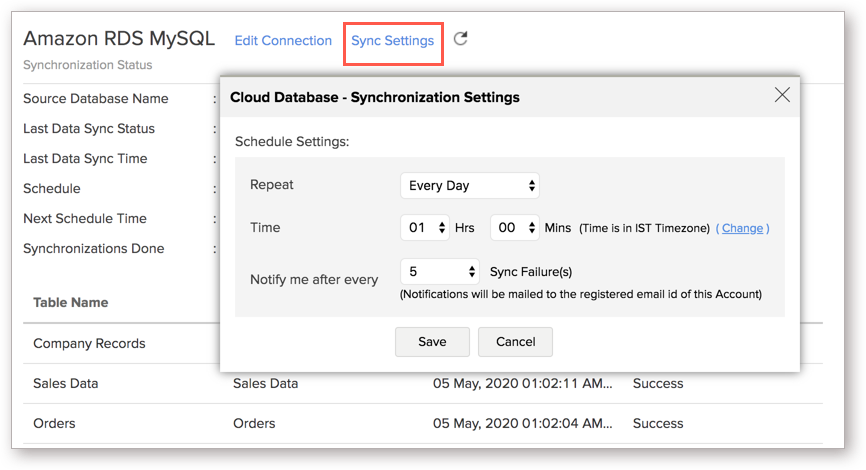Click the refresh sync status icon

[461, 39]
